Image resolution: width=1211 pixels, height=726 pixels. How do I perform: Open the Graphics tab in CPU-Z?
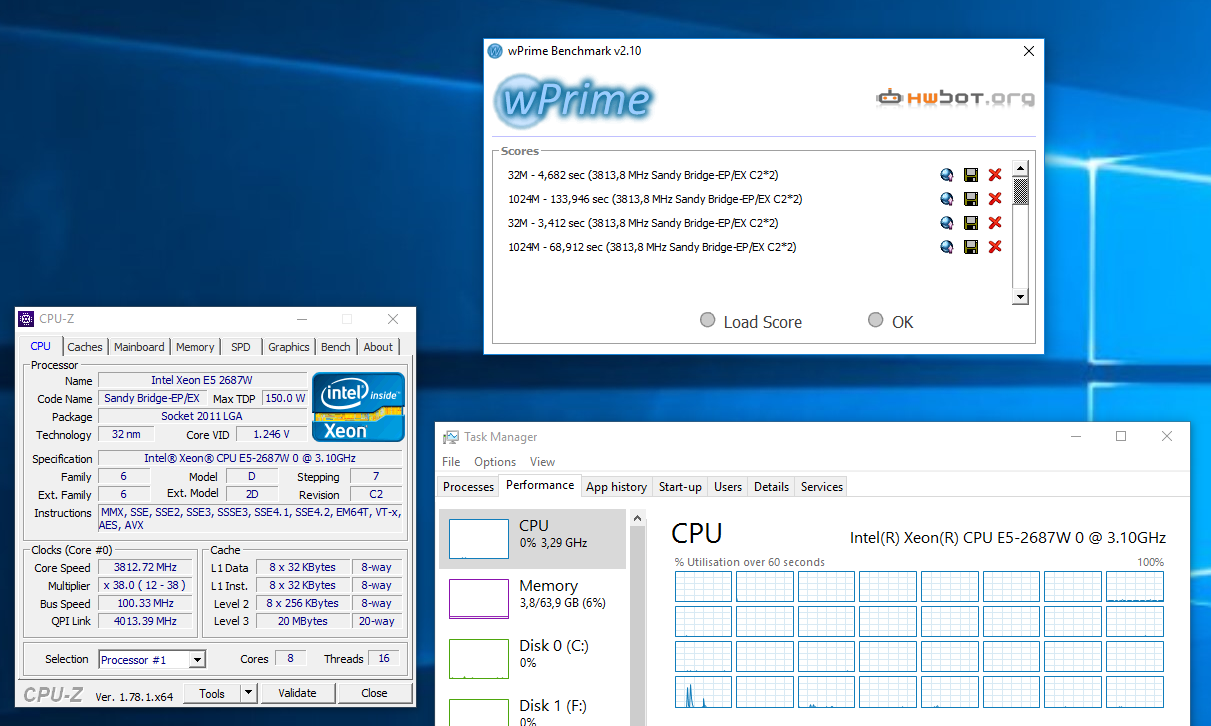[x=289, y=347]
